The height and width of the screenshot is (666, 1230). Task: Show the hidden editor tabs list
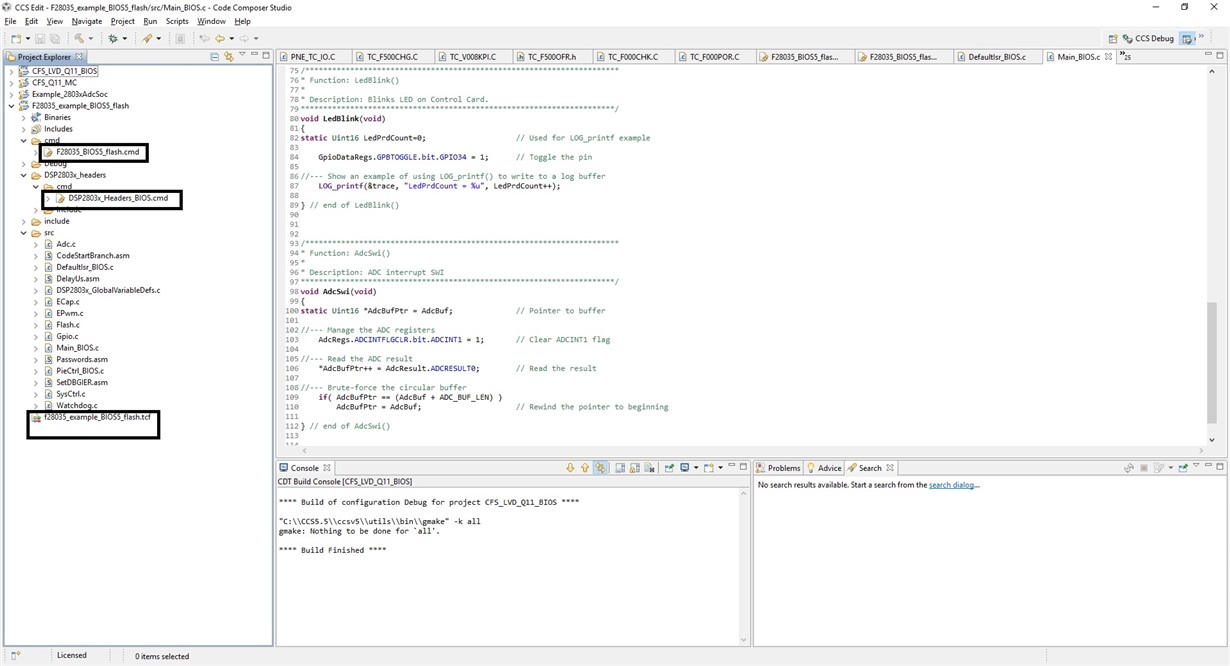(1127, 57)
